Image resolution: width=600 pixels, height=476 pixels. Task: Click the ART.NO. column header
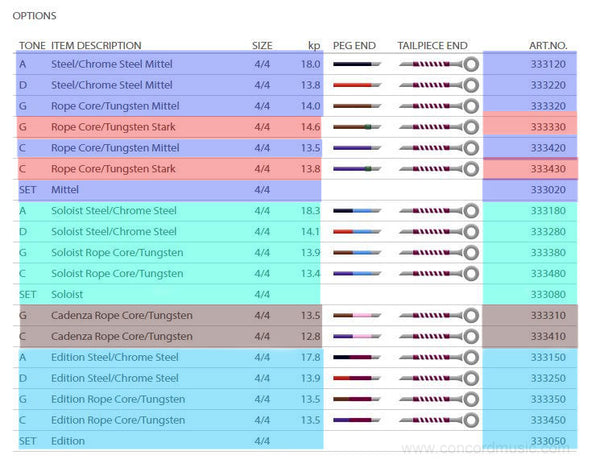pyautogui.click(x=548, y=45)
